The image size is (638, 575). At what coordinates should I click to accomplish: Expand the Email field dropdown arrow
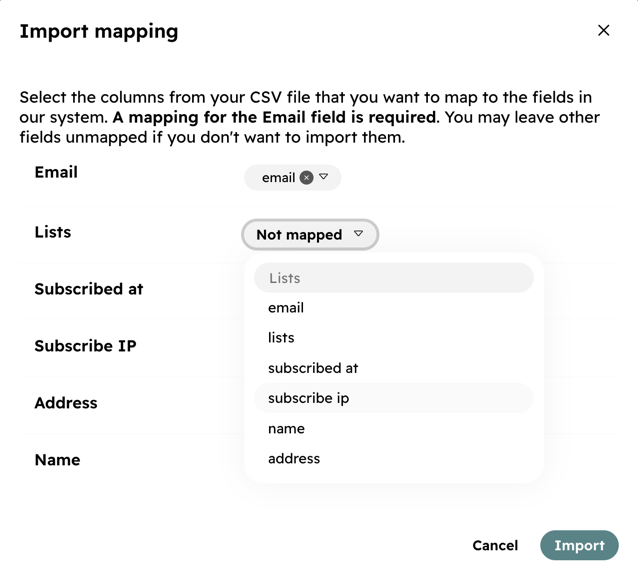(x=324, y=177)
